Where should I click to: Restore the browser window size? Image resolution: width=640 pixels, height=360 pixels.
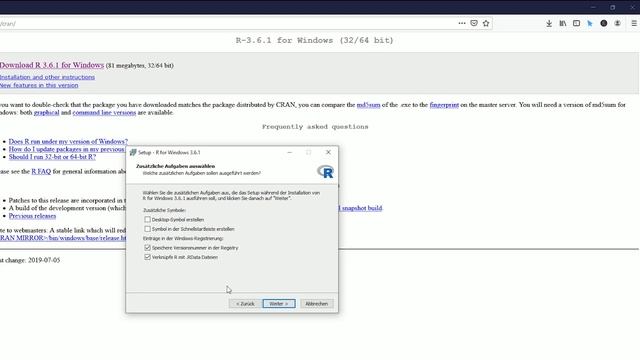613,7
